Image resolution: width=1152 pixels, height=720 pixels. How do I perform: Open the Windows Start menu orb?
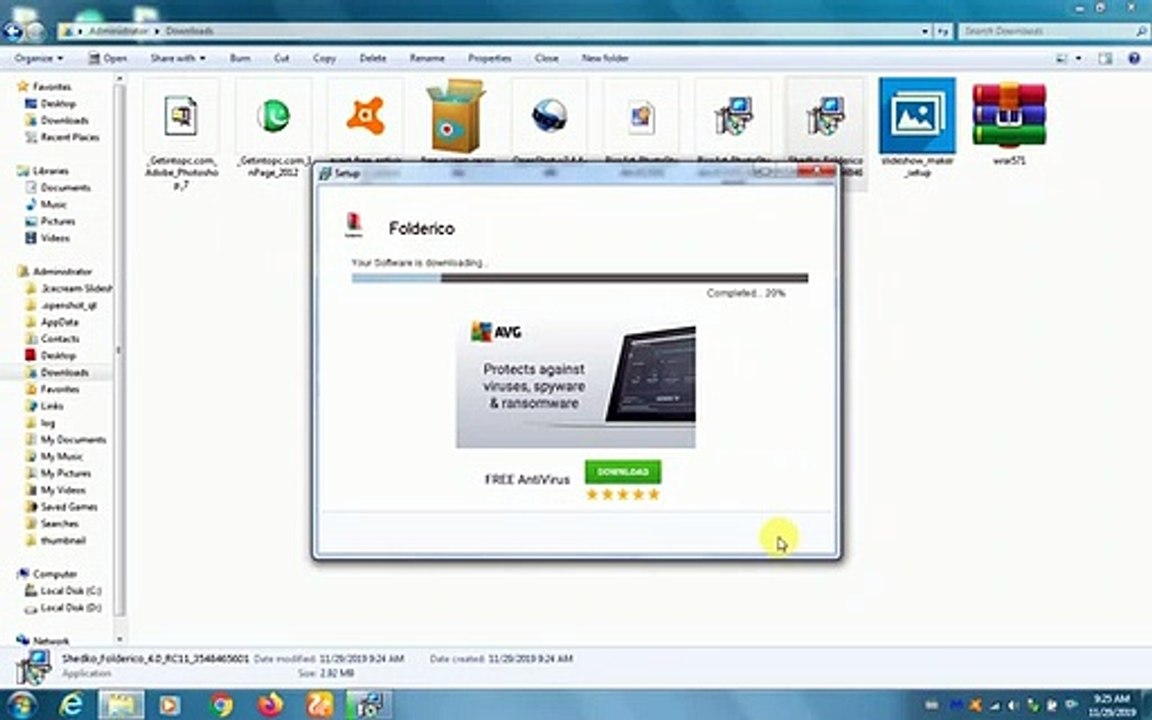(x=21, y=705)
